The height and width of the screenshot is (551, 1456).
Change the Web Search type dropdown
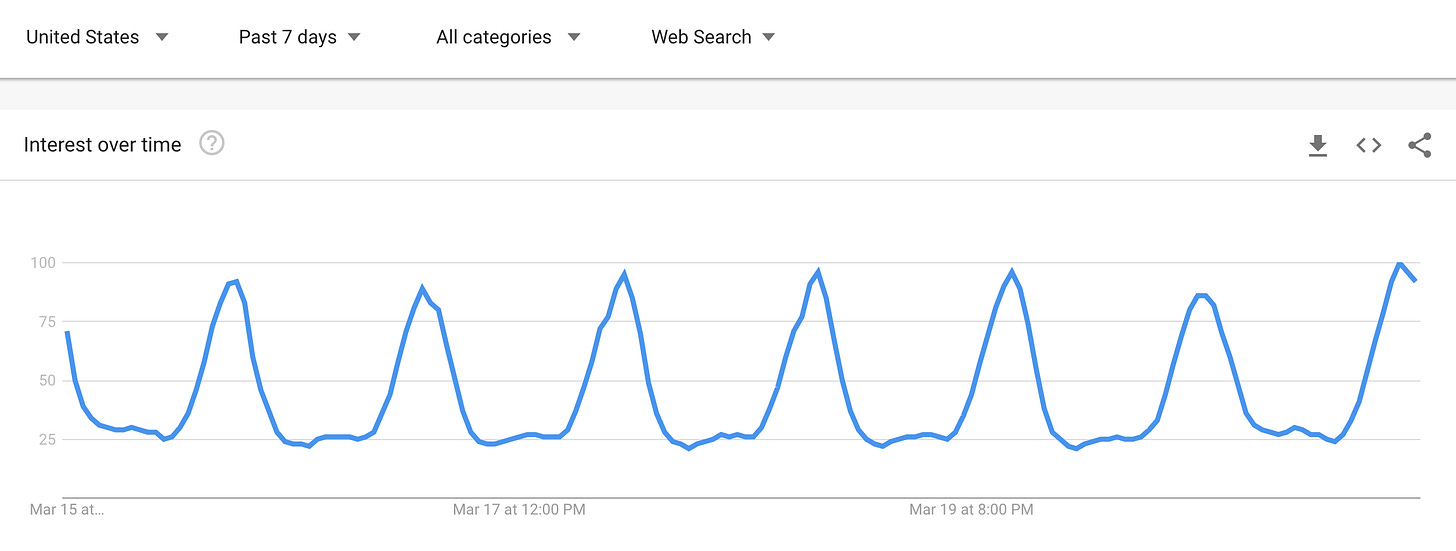tap(713, 37)
